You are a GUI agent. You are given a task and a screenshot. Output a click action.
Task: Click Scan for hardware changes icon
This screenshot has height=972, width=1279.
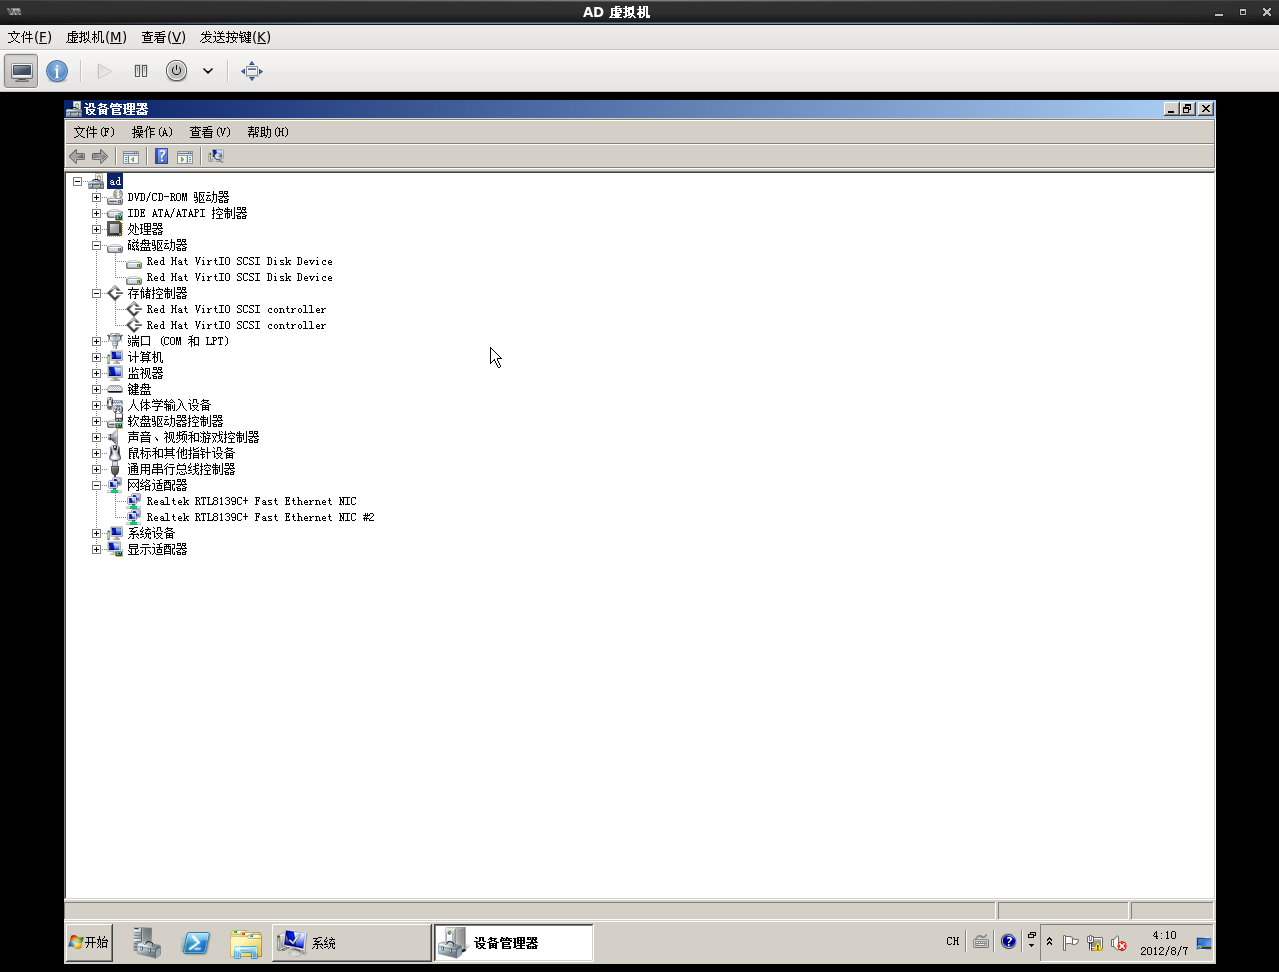click(x=216, y=157)
